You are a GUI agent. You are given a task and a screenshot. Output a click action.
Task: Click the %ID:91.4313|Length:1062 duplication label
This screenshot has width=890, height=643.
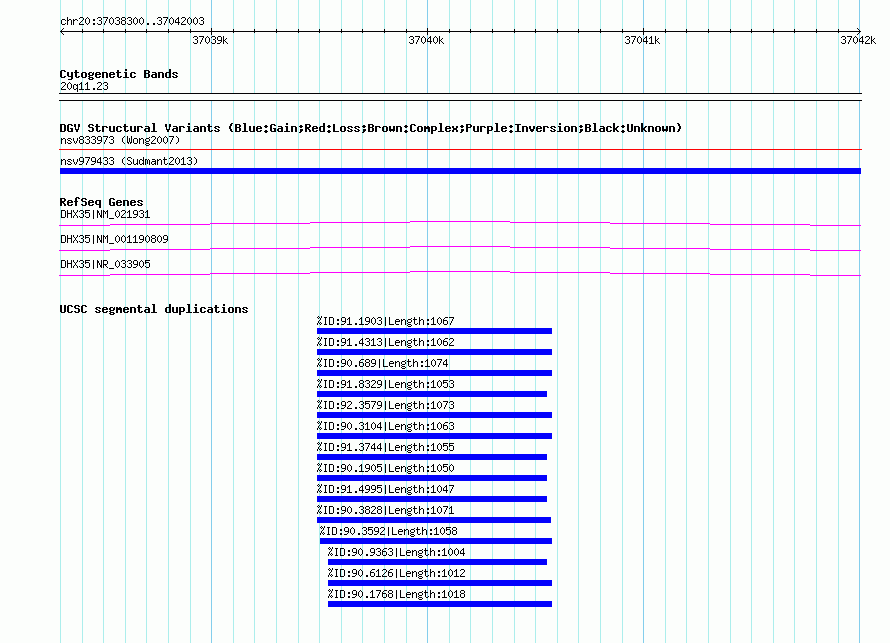click(x=385, y=342)
